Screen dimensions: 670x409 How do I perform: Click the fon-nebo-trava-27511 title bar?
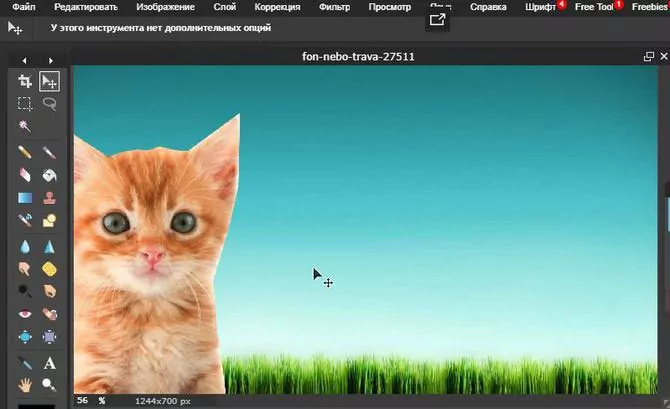point(358,56)
